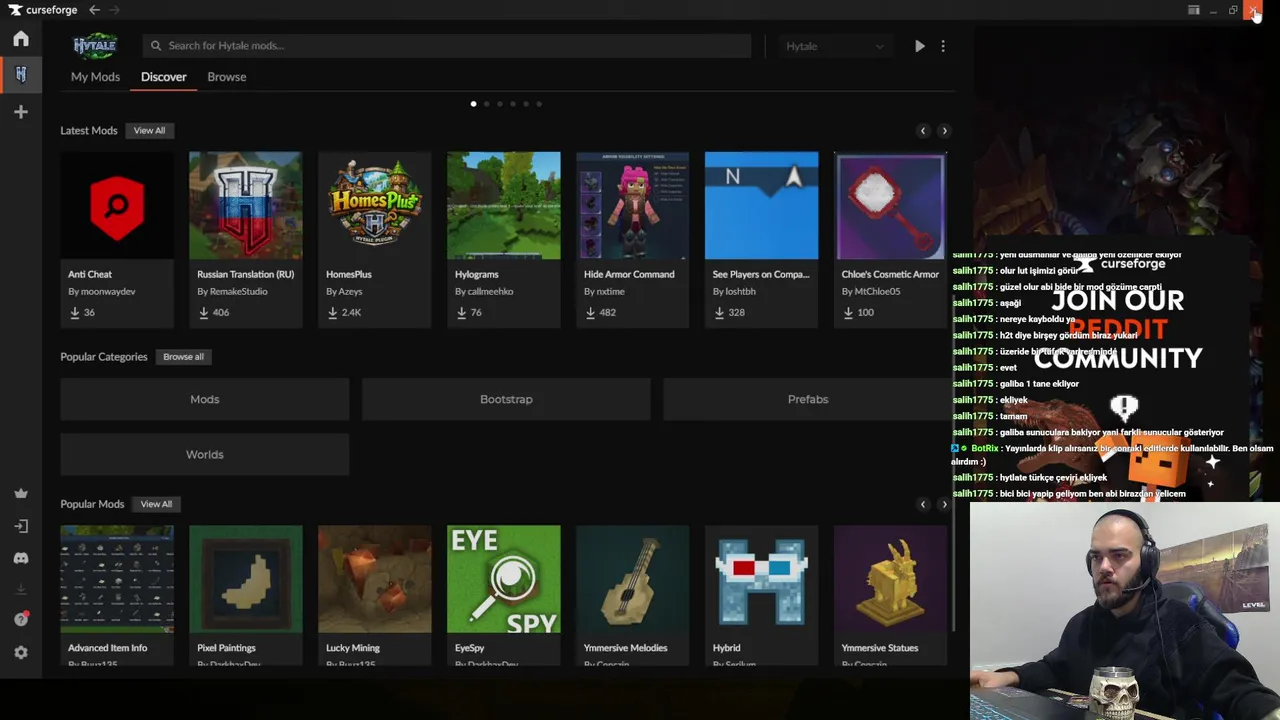Open the Advanced Item Info thumbnail
The width and height of the screenshot is (1280, 720).
pyautogui.click(x=117, y=579)
